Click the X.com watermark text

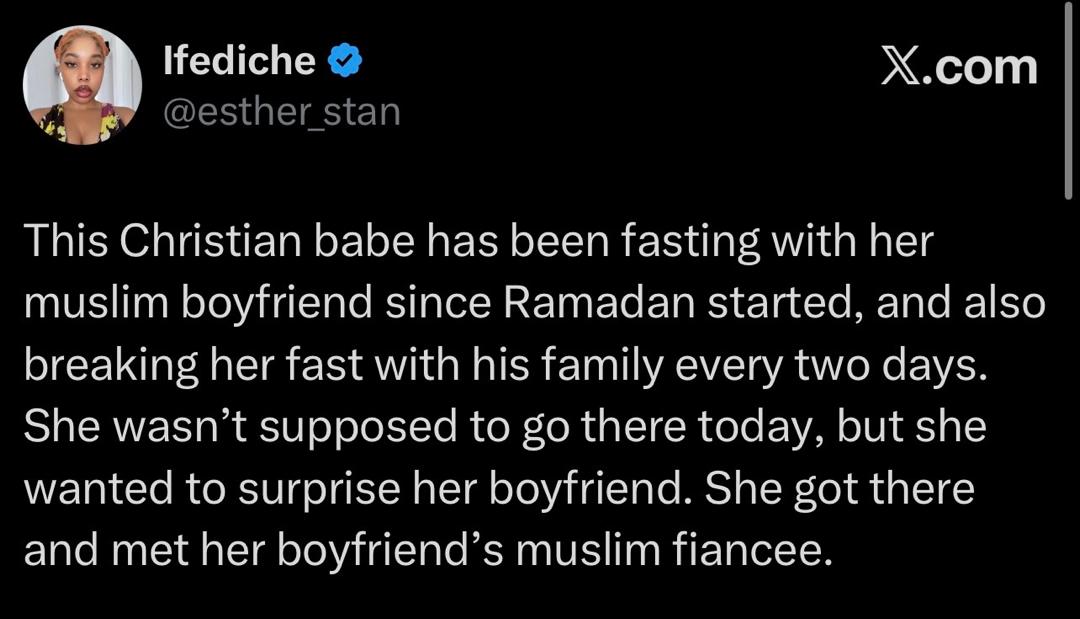point(959,67)
